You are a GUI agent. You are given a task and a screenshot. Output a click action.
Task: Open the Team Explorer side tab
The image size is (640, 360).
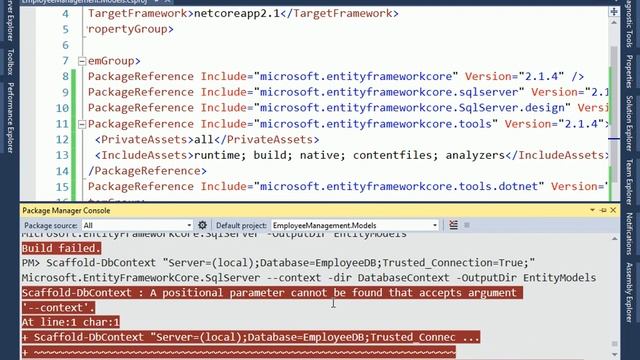click(x=629, y=182)
